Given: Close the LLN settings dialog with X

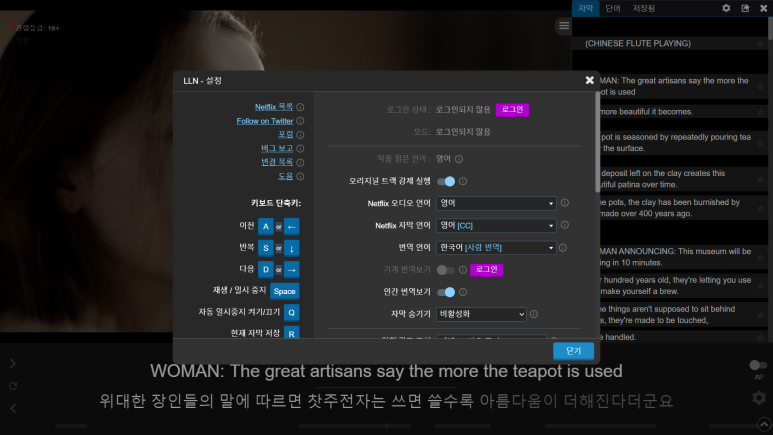Looking at the screenshot, I should point(590,80).
